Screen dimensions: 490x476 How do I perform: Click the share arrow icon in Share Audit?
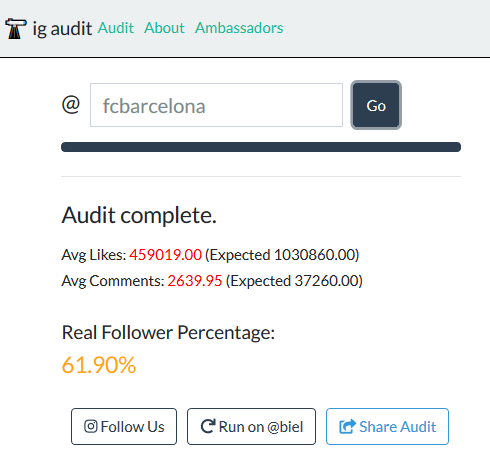point(347,426)
